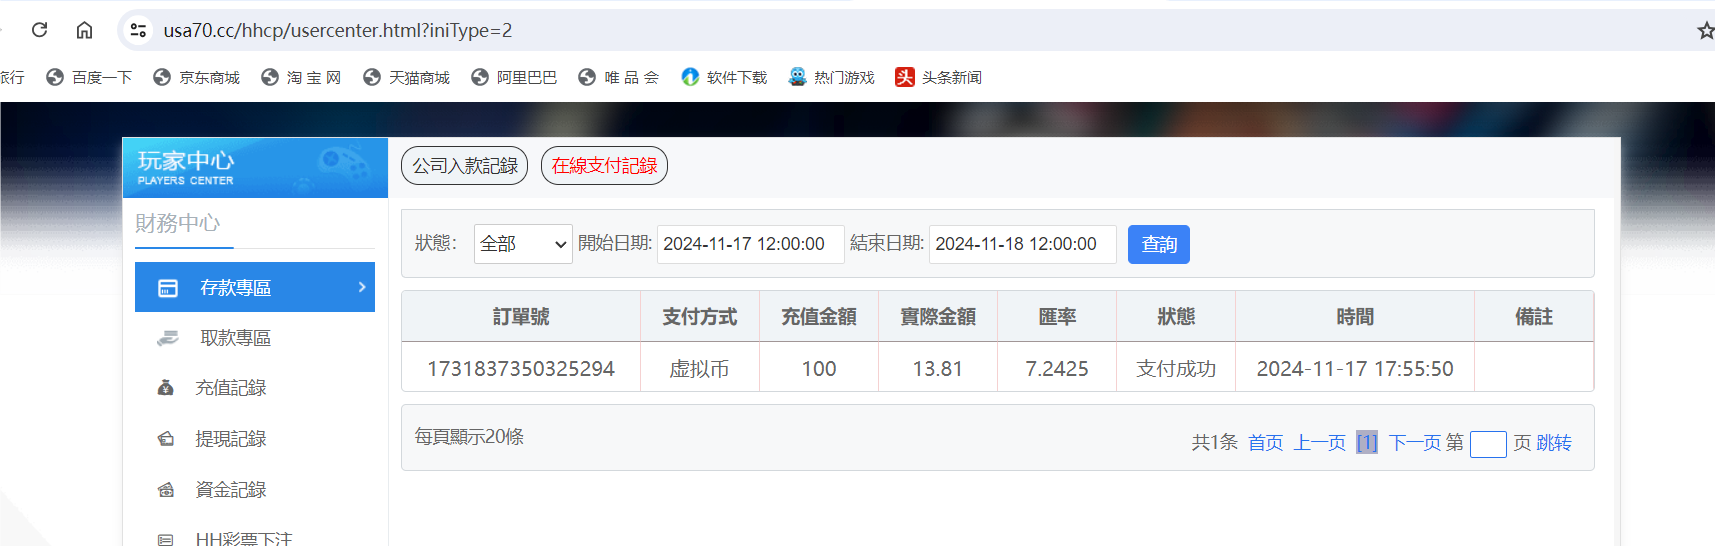Image resolution: width=1715 pixels, height=546 pixels.
Task: Click the HH彩票下注 sidebar icon
Action: [166, 540]
